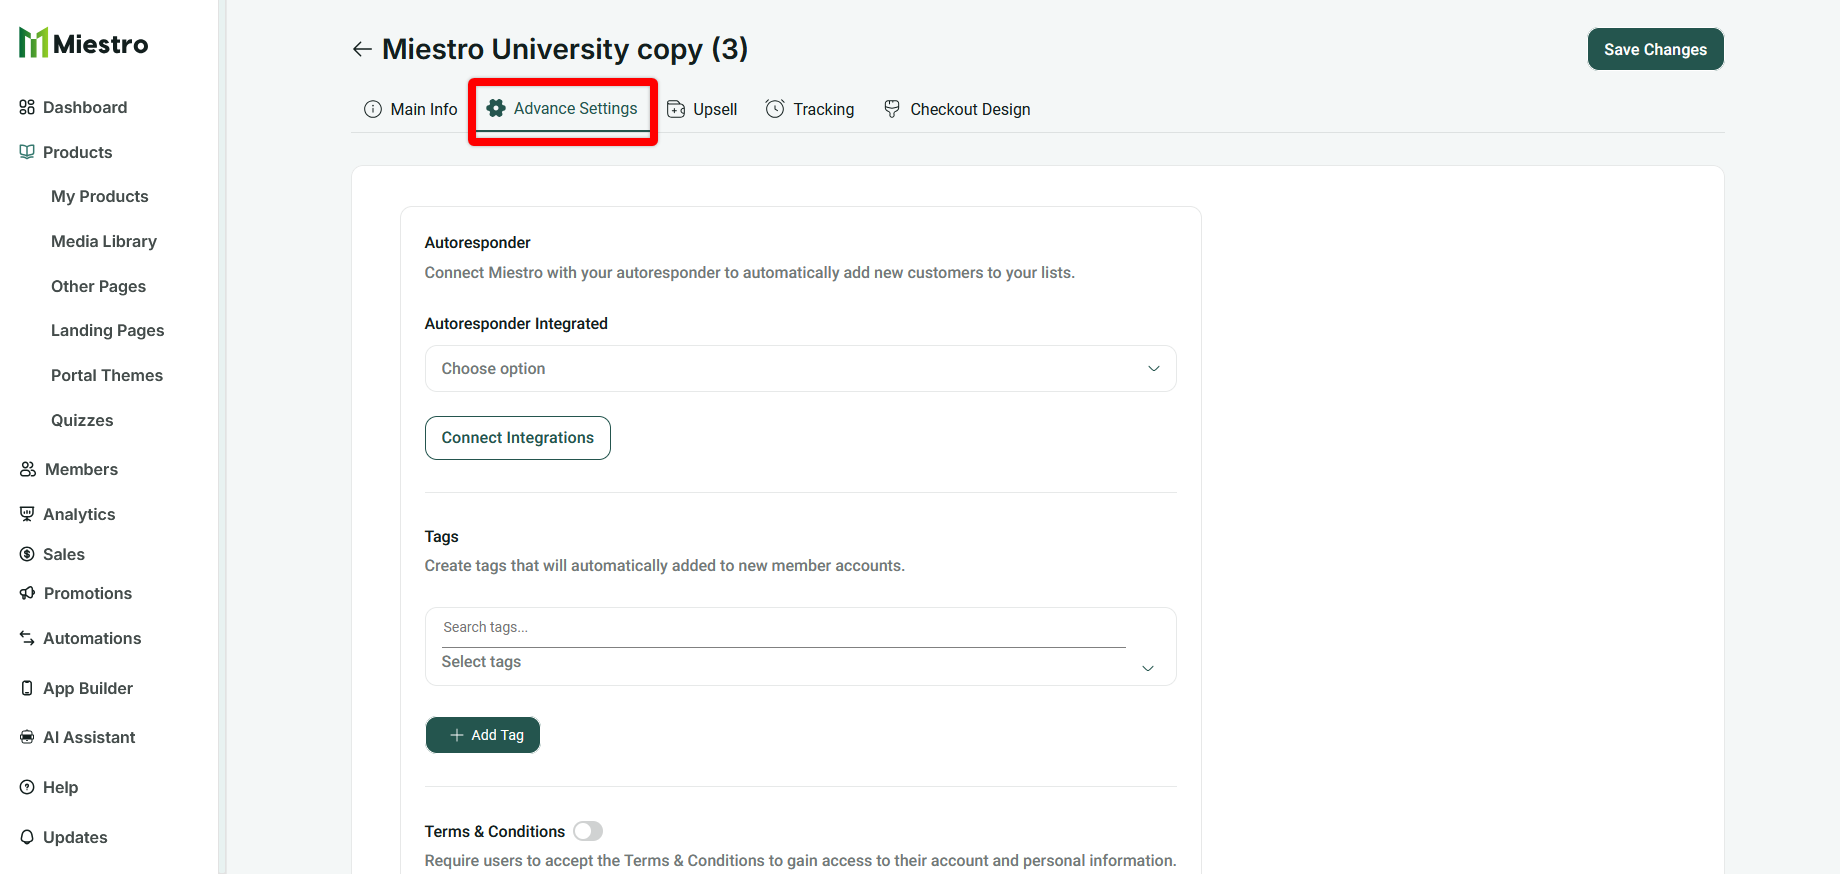Click the Tracking tab's clock icon
Image resolution: width=1840 pixels, height=874 pixels.
[x=775, y=109]
